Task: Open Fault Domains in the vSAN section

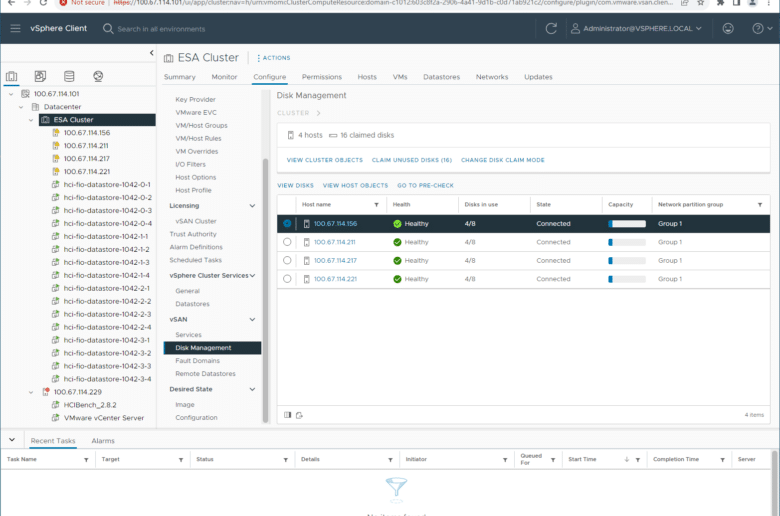Action: 197,360
